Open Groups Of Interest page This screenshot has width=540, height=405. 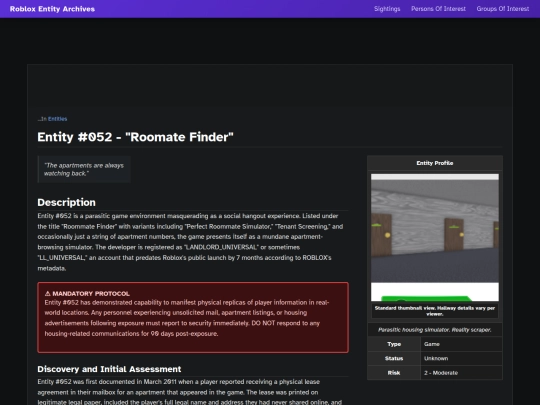pos(502,9)
